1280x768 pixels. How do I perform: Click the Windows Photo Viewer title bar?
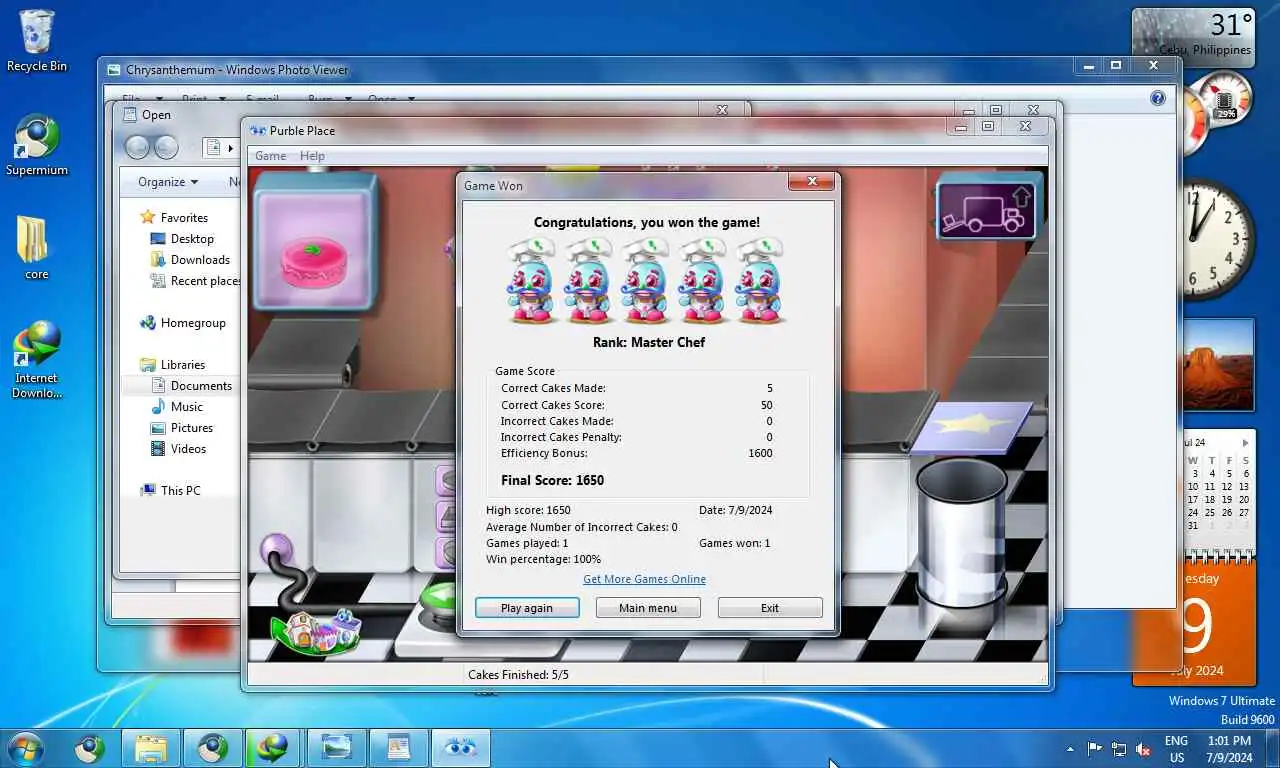pos(590,70)
